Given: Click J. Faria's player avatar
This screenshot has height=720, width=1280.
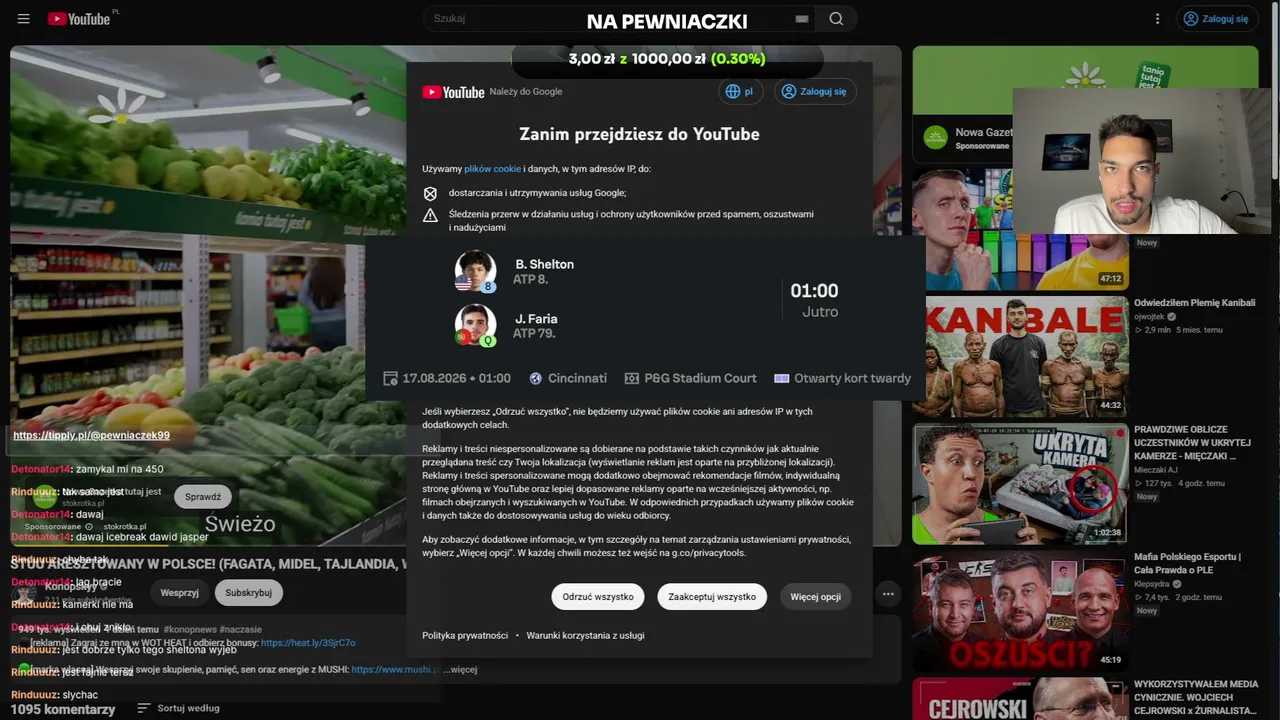Looking at the screenshot, I should [x=475, y=325].
